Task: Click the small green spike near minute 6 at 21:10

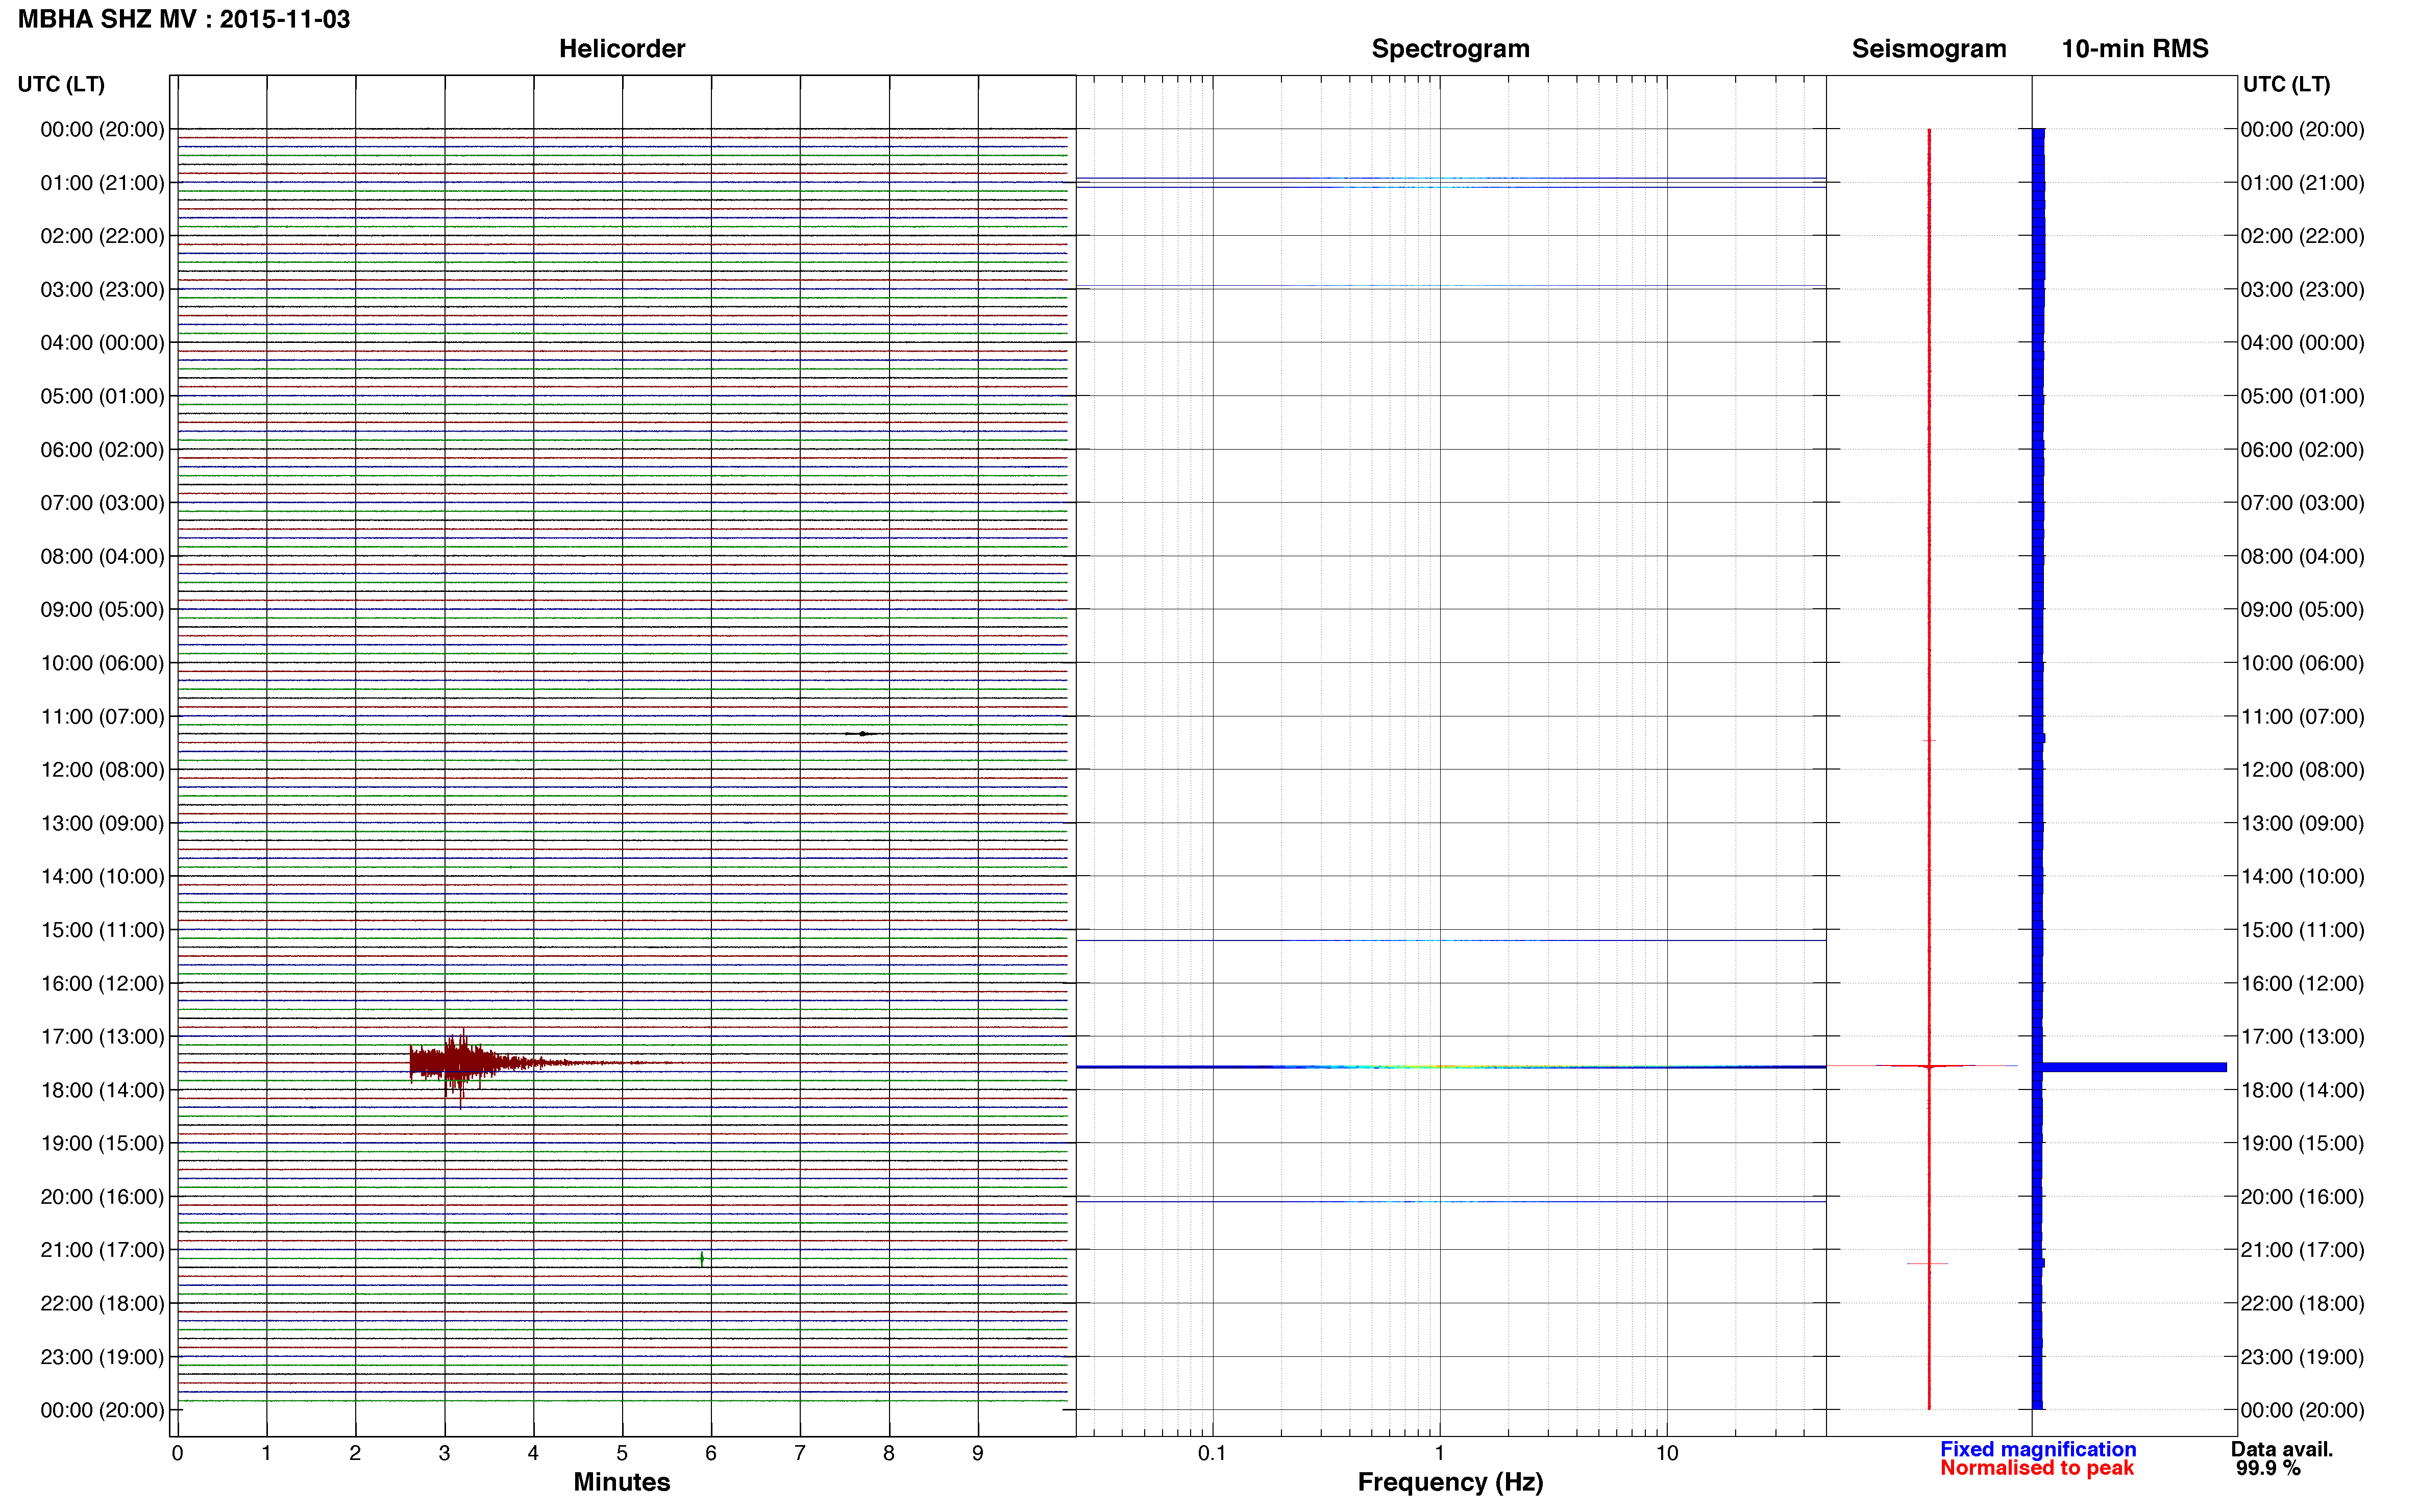Action: [x=702, y=1259]
